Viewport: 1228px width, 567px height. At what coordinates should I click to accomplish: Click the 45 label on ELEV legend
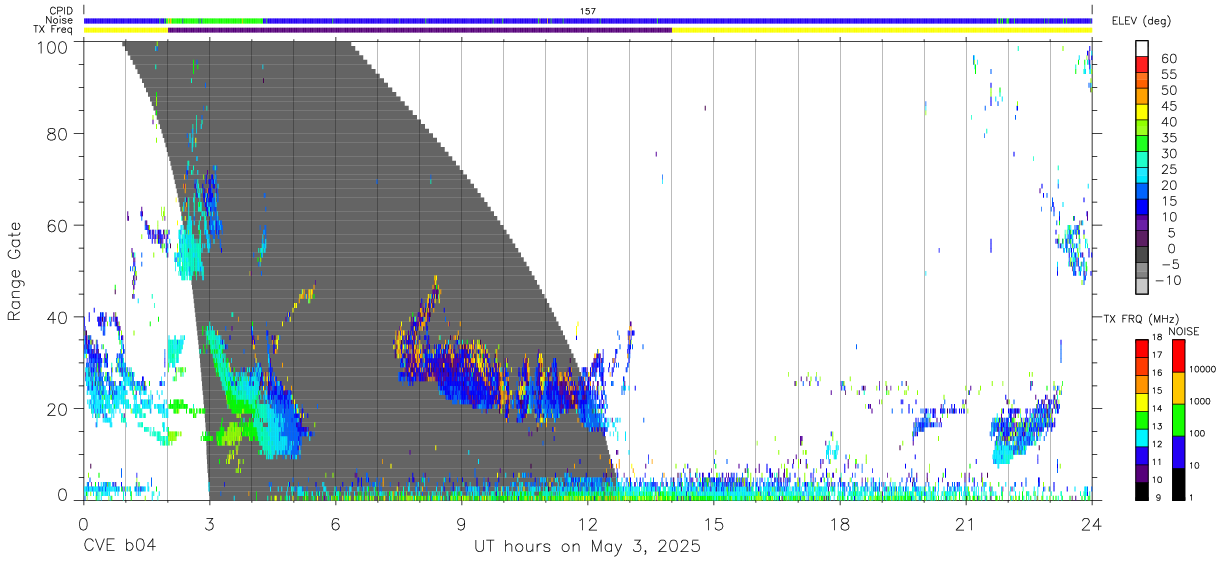pyautogui.click(x=1168, y=106)
